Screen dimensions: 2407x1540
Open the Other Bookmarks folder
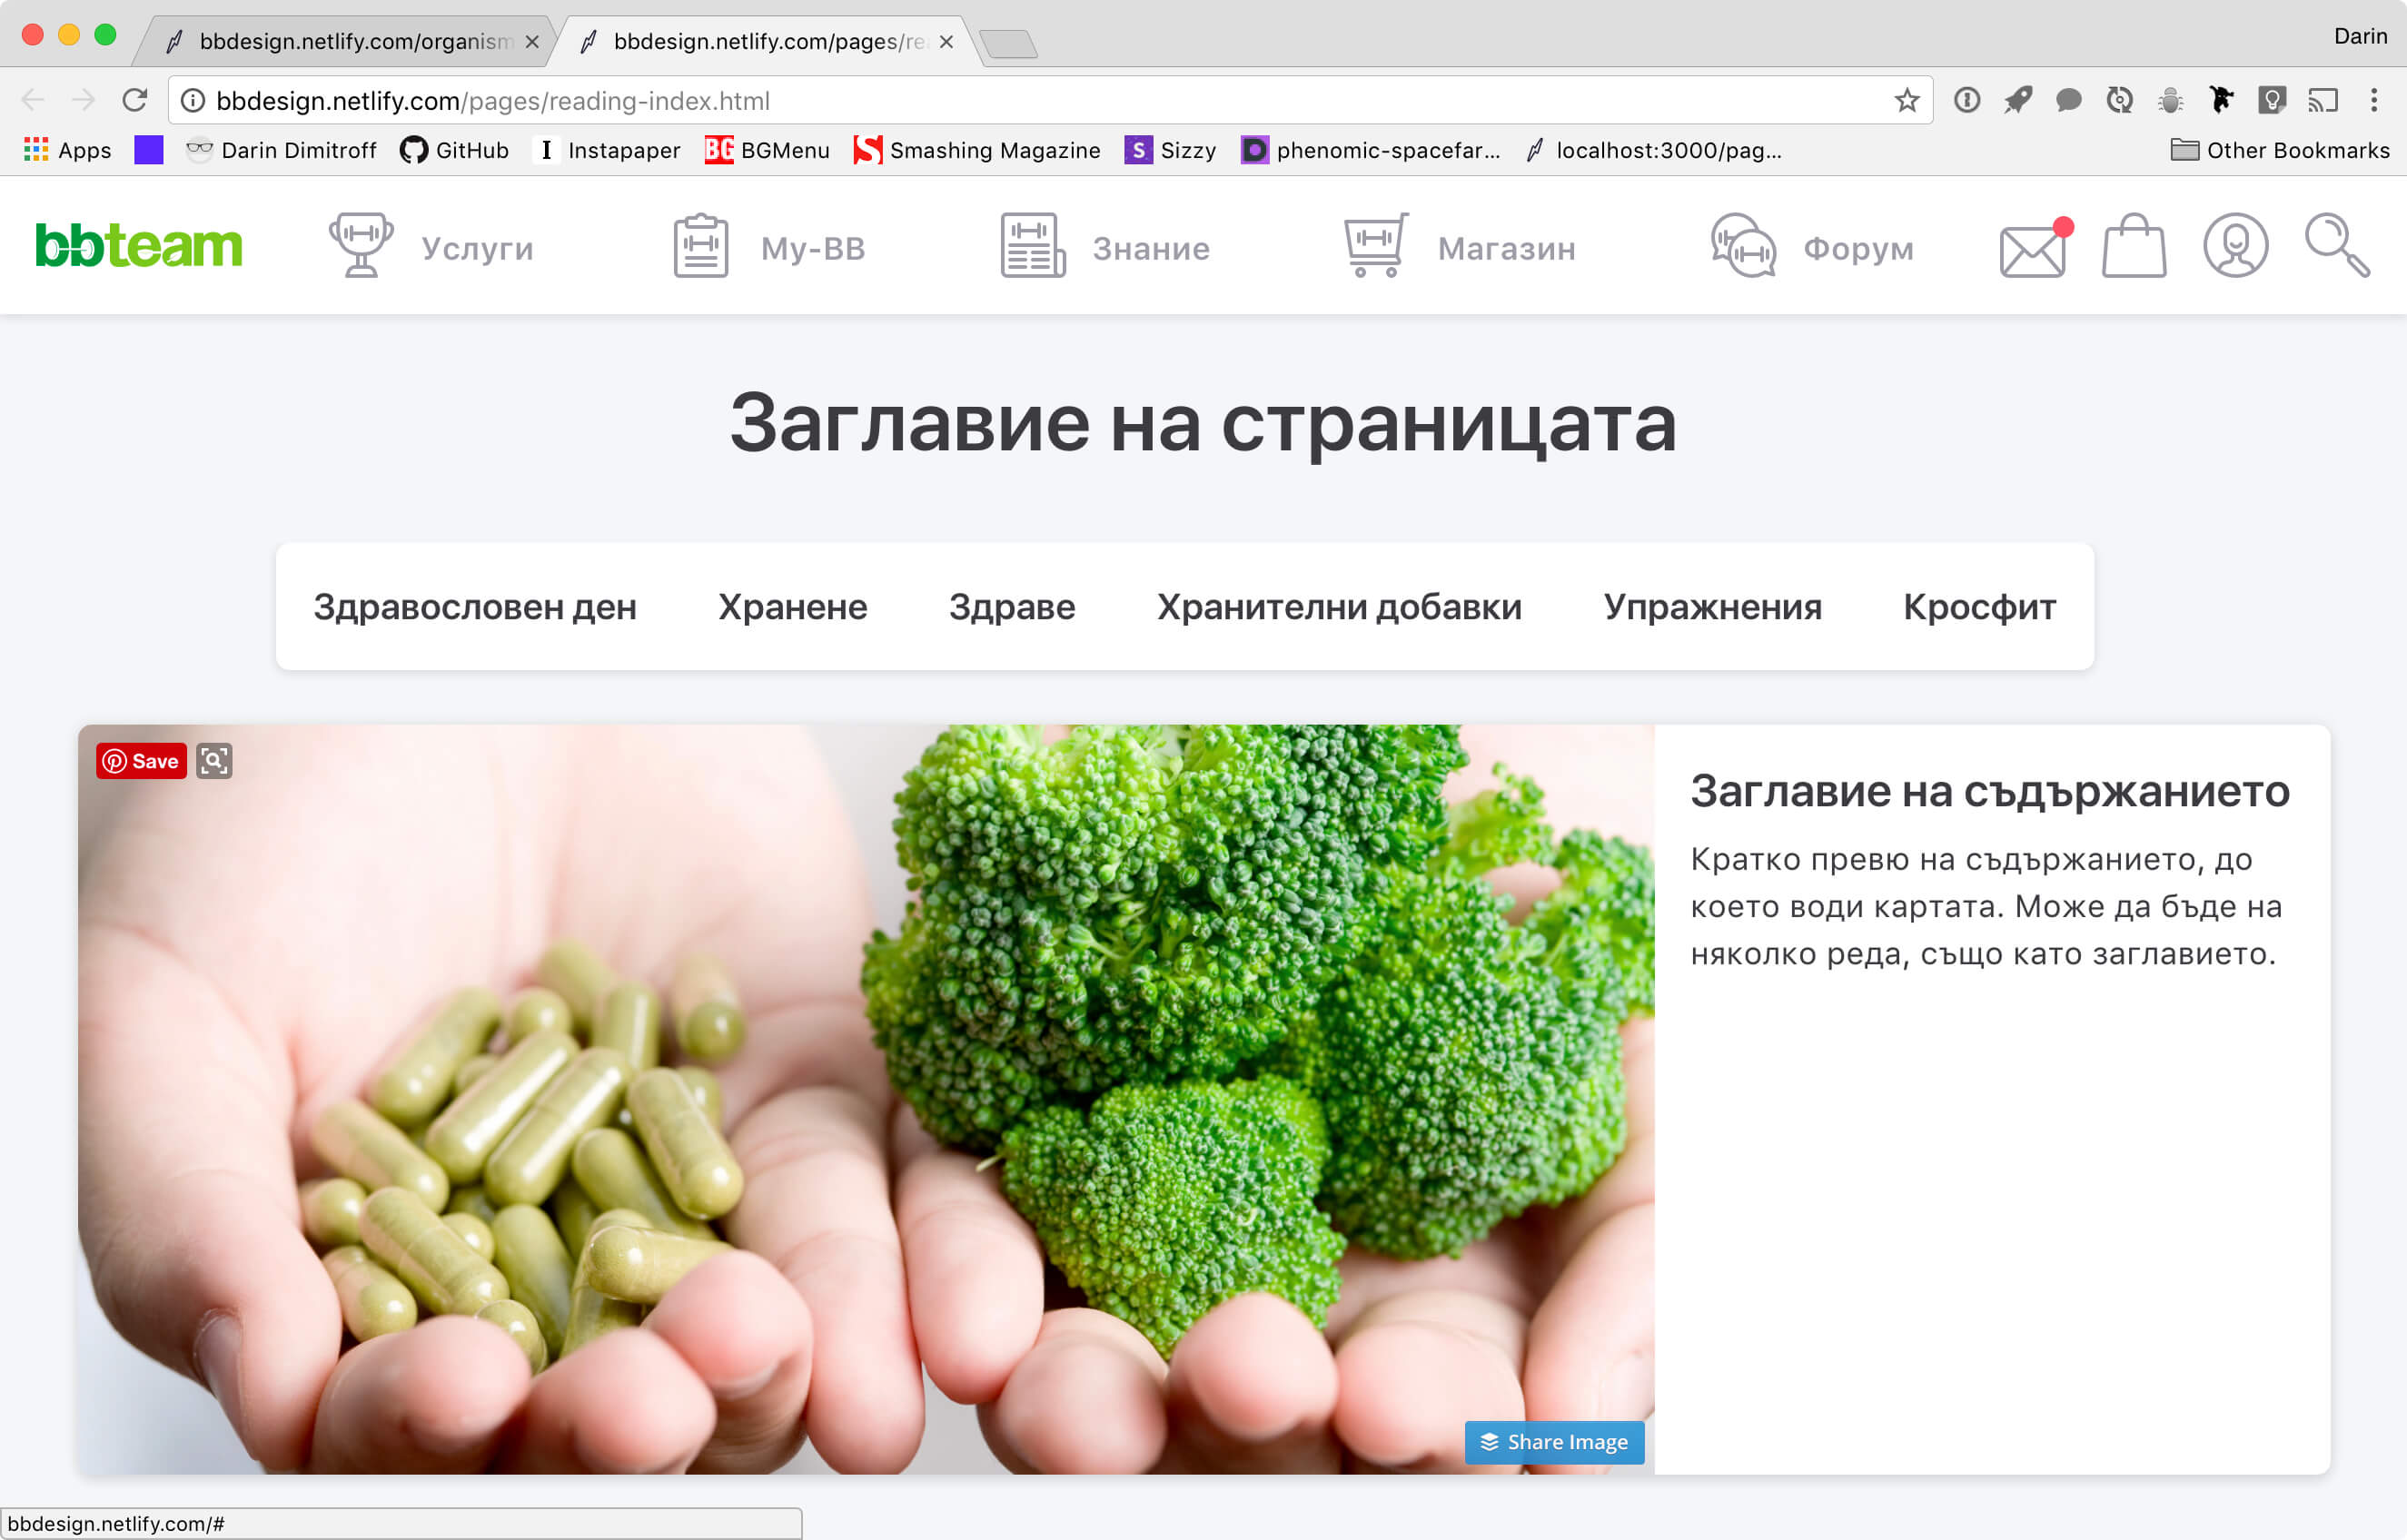point(2280,150)
